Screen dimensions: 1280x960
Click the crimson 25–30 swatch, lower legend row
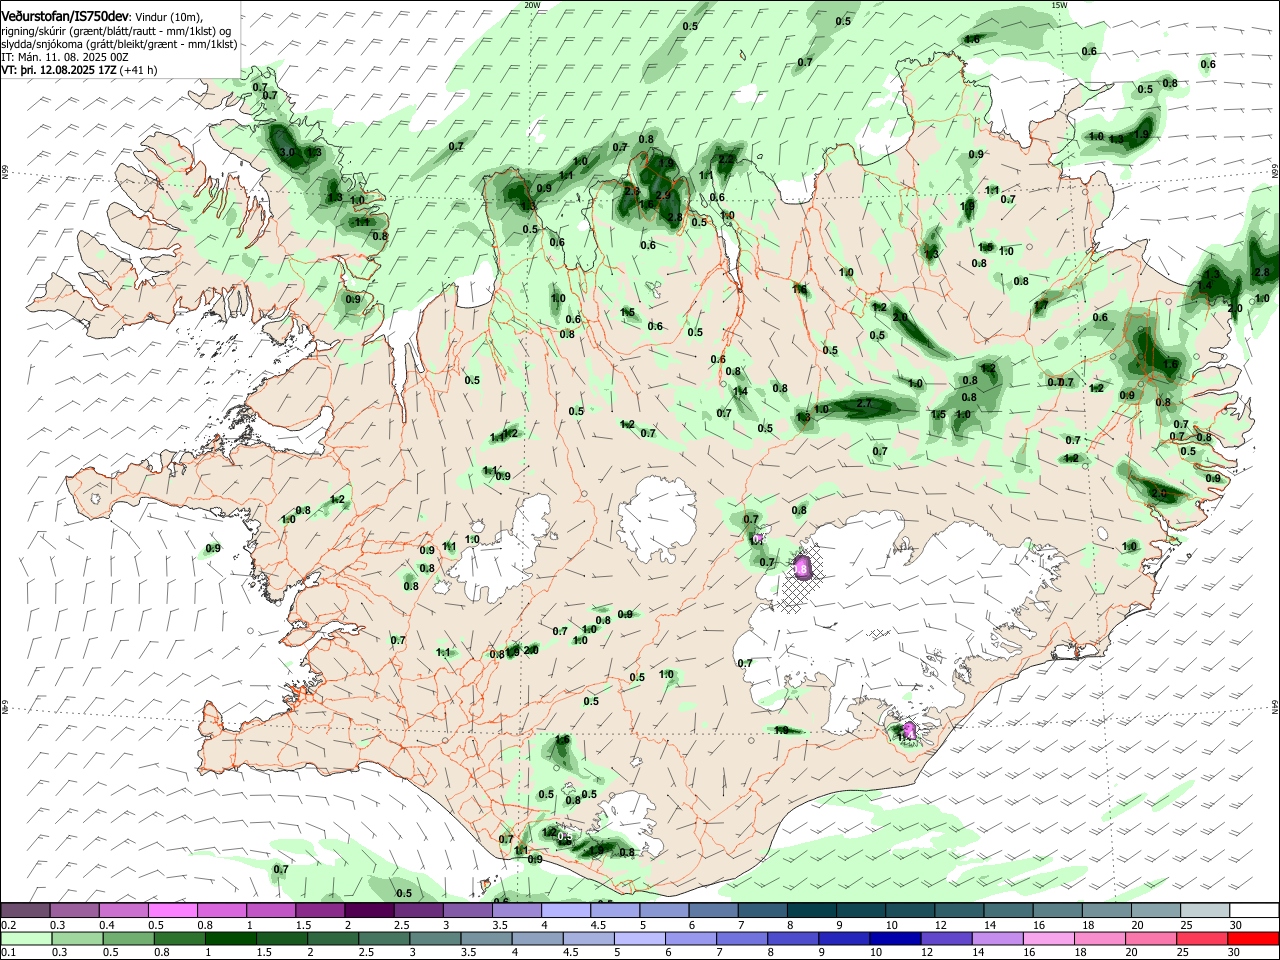pyautogui.click(x=1203, y=939)
